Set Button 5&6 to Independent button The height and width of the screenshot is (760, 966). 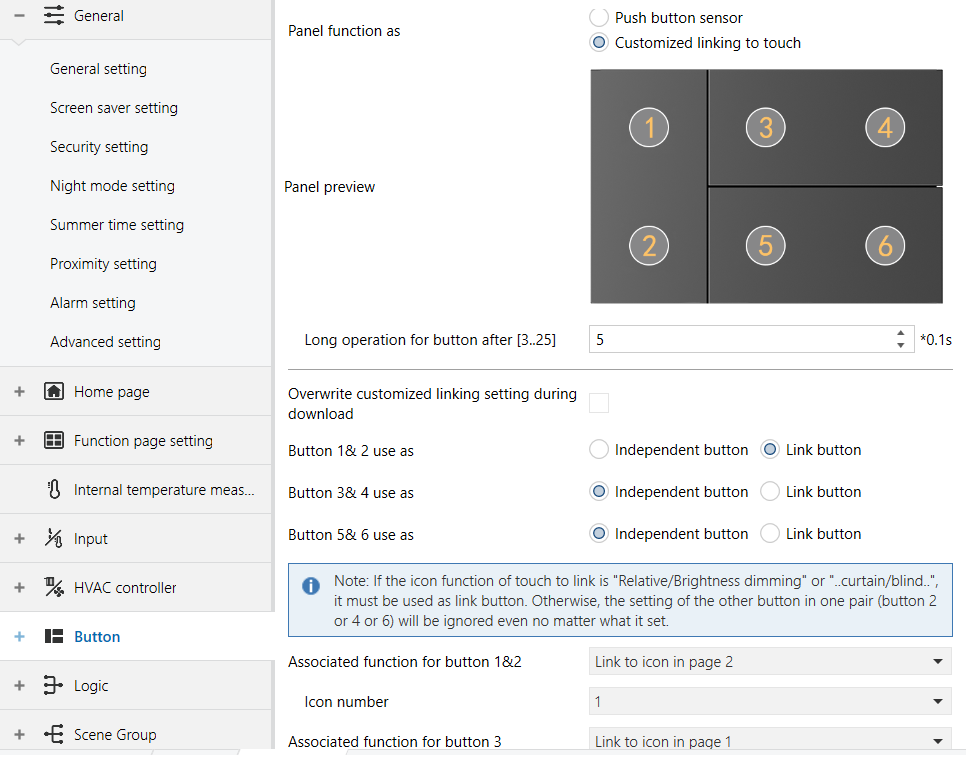click(599, 533)
